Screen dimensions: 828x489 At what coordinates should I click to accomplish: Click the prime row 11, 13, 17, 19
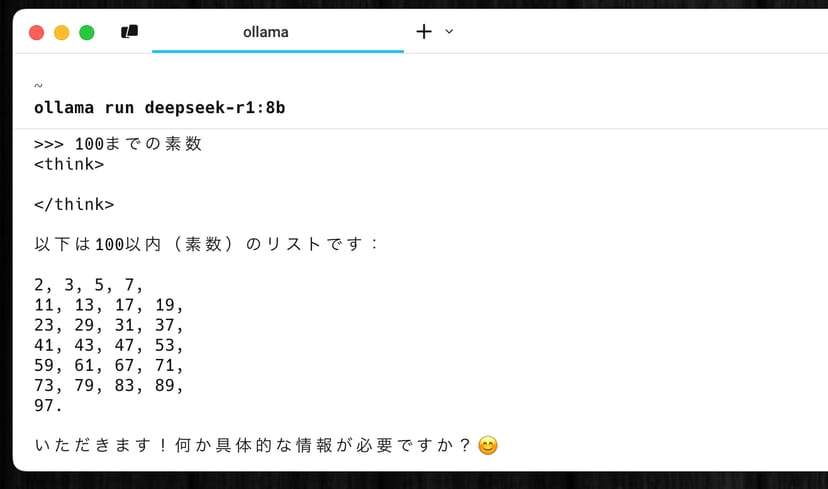coord(109,305)
